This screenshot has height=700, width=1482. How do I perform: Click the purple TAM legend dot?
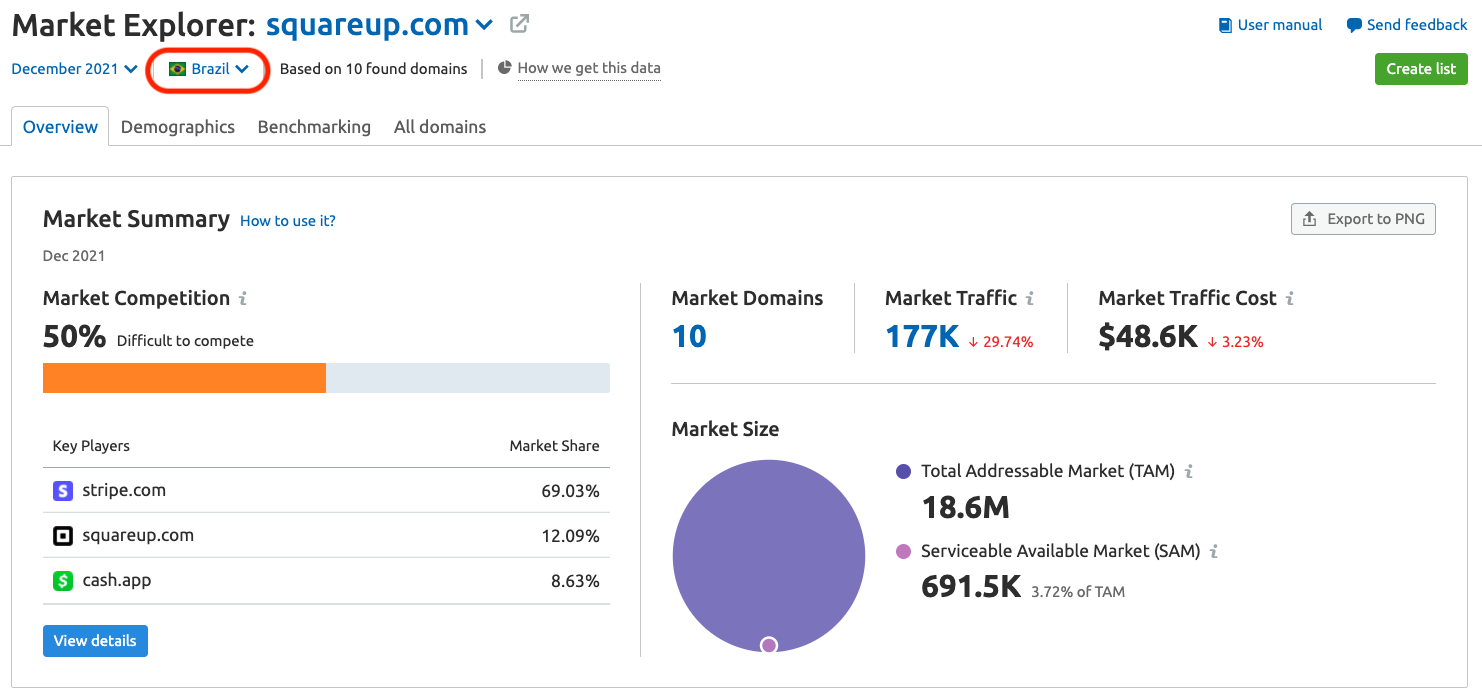tap(904, 471)
